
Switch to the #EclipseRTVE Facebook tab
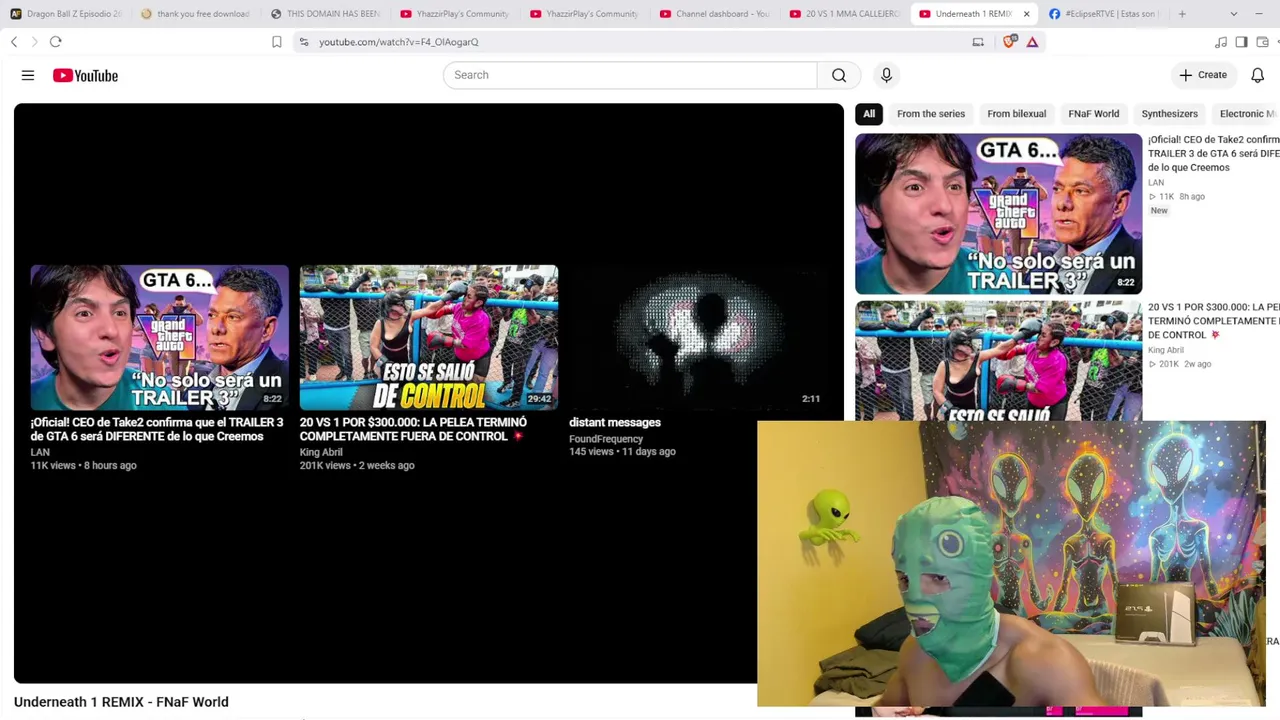click(1105, 14)
